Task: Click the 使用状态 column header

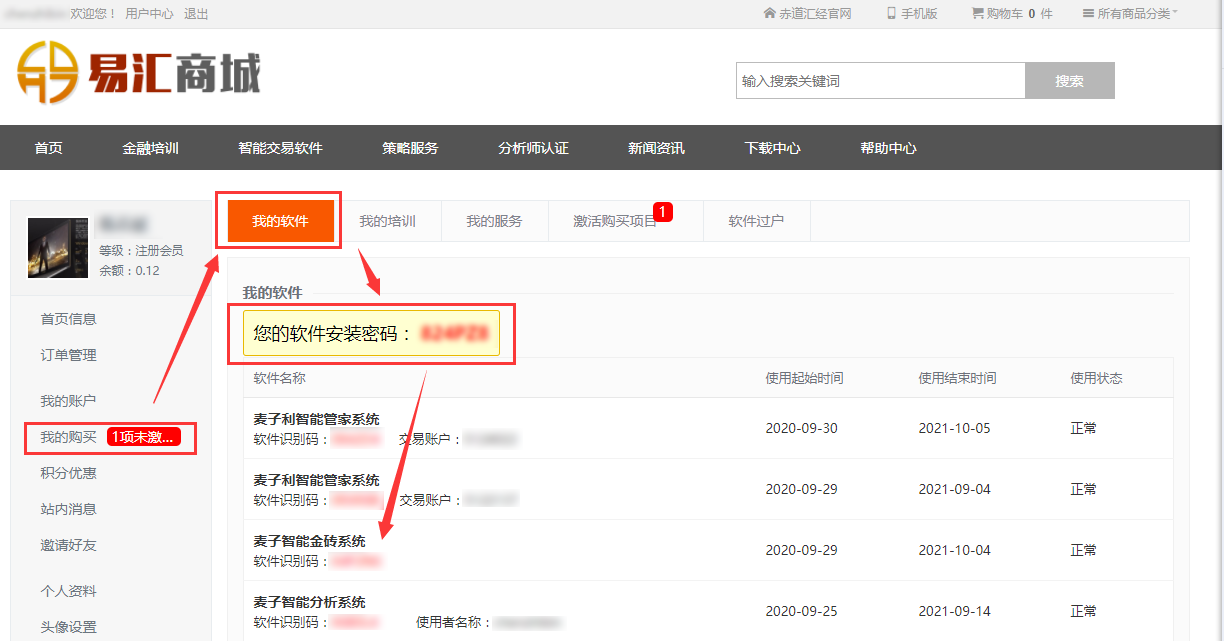Action: pyautogui.click(x=1096, y=378)
